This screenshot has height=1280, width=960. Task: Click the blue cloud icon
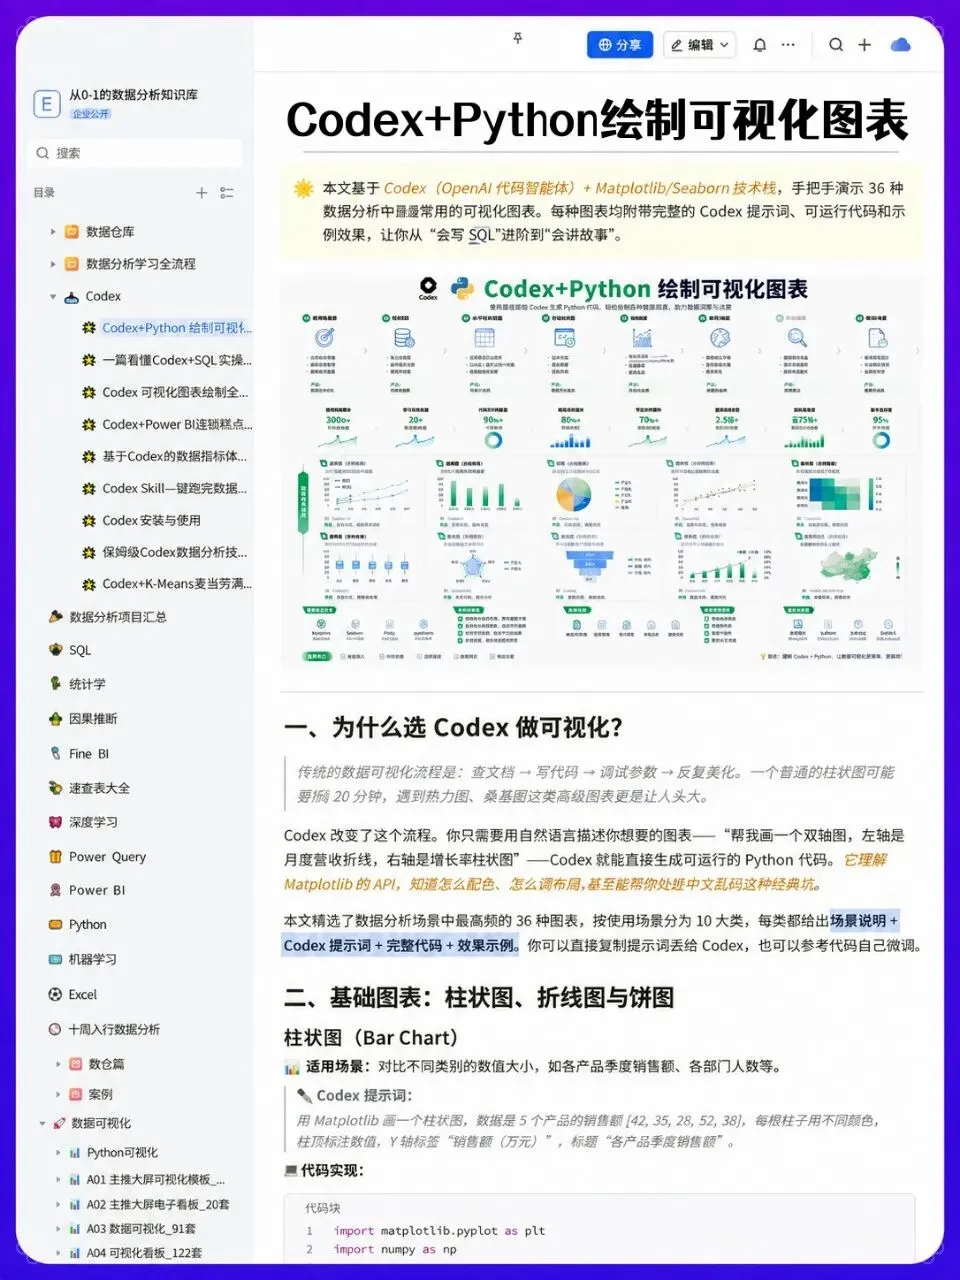point(900,45)
